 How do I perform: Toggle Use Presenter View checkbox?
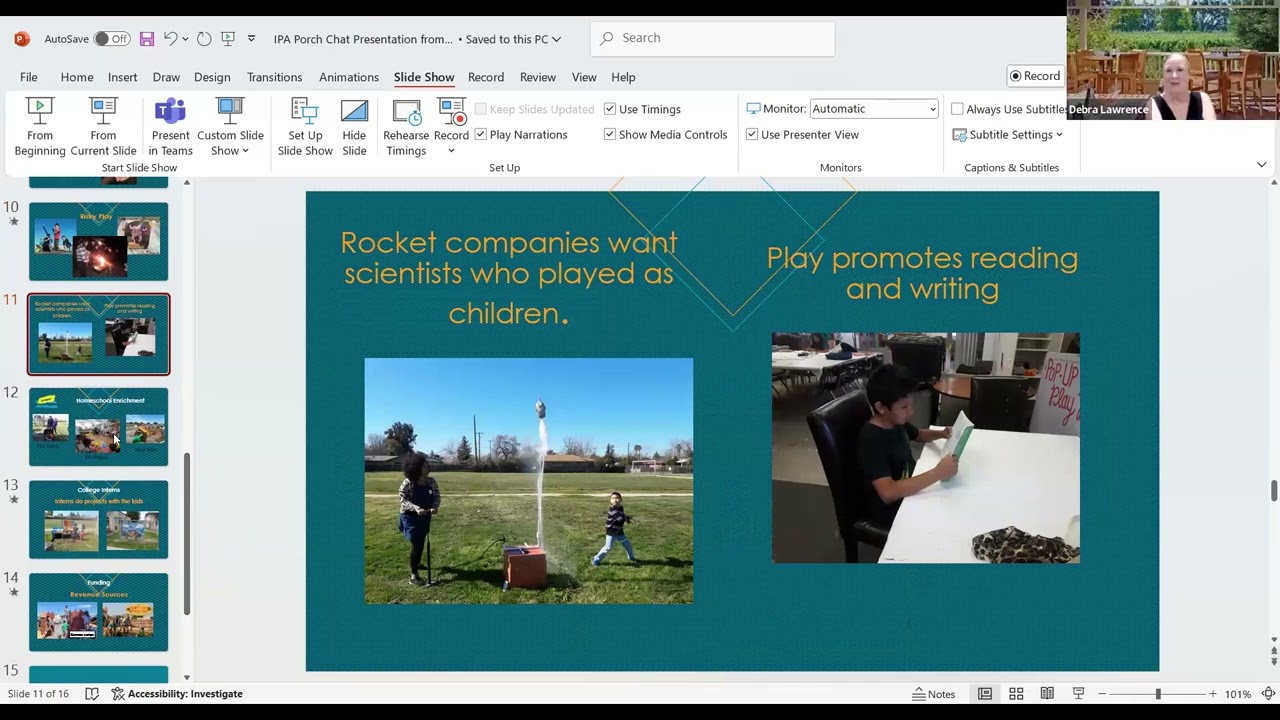point(752,134)
